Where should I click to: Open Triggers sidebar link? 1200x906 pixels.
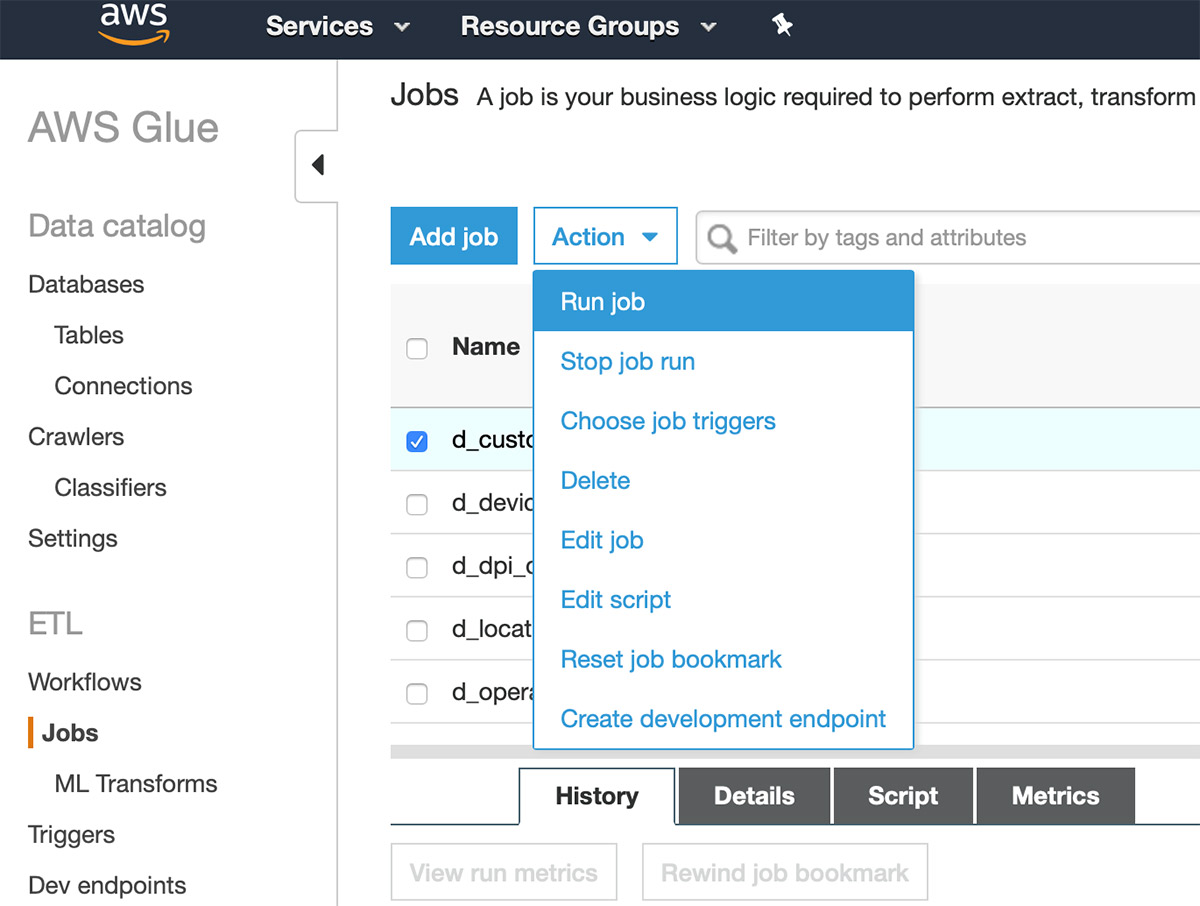click(x=71, y=836)
